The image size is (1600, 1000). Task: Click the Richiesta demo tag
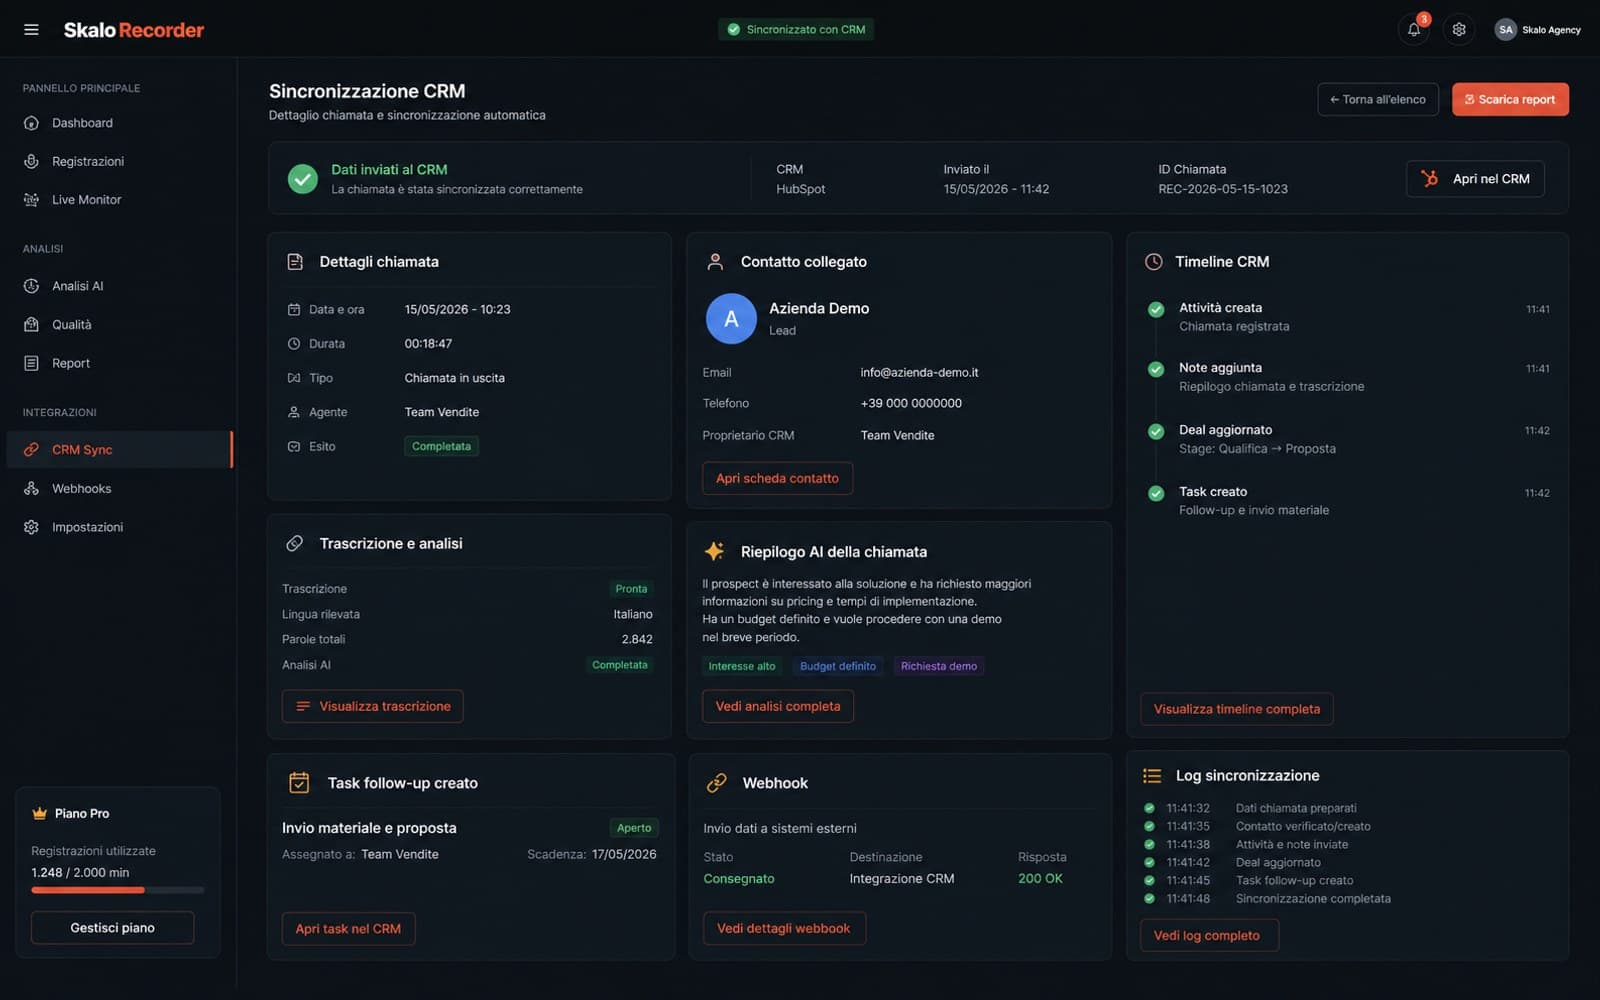(x=939, y=666)
